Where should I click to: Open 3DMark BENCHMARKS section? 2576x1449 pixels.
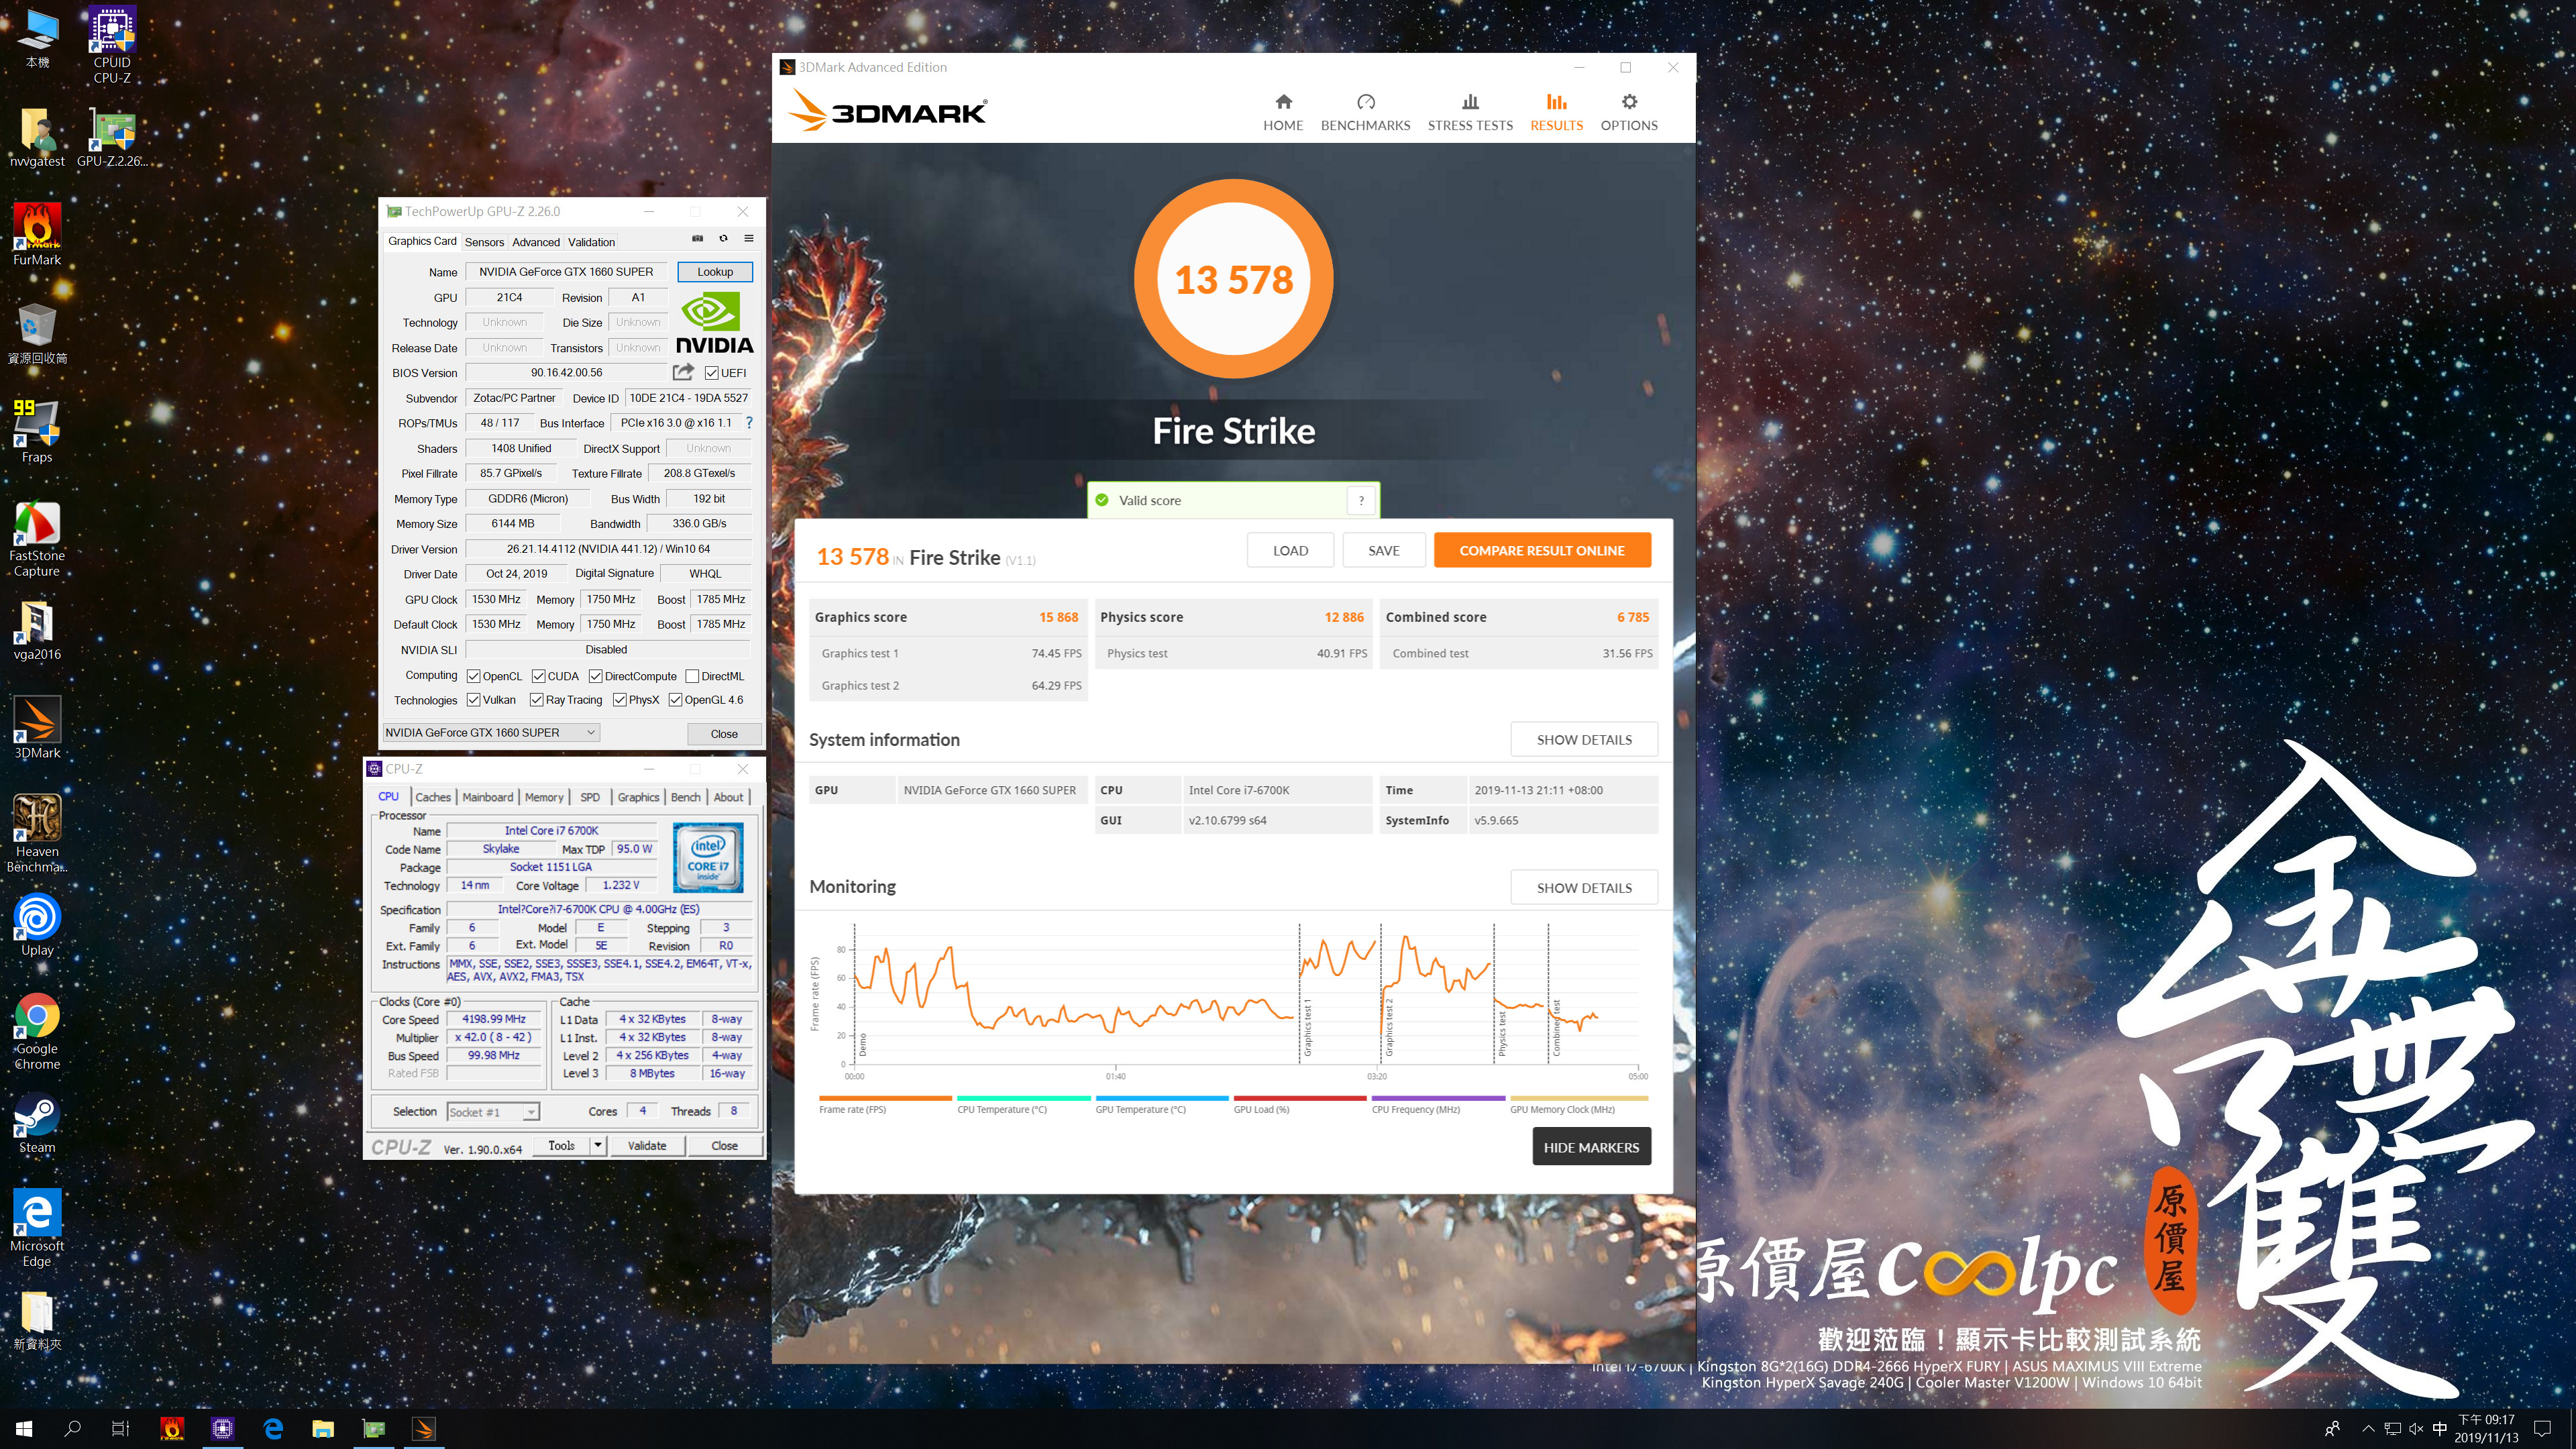(1365, 112)
